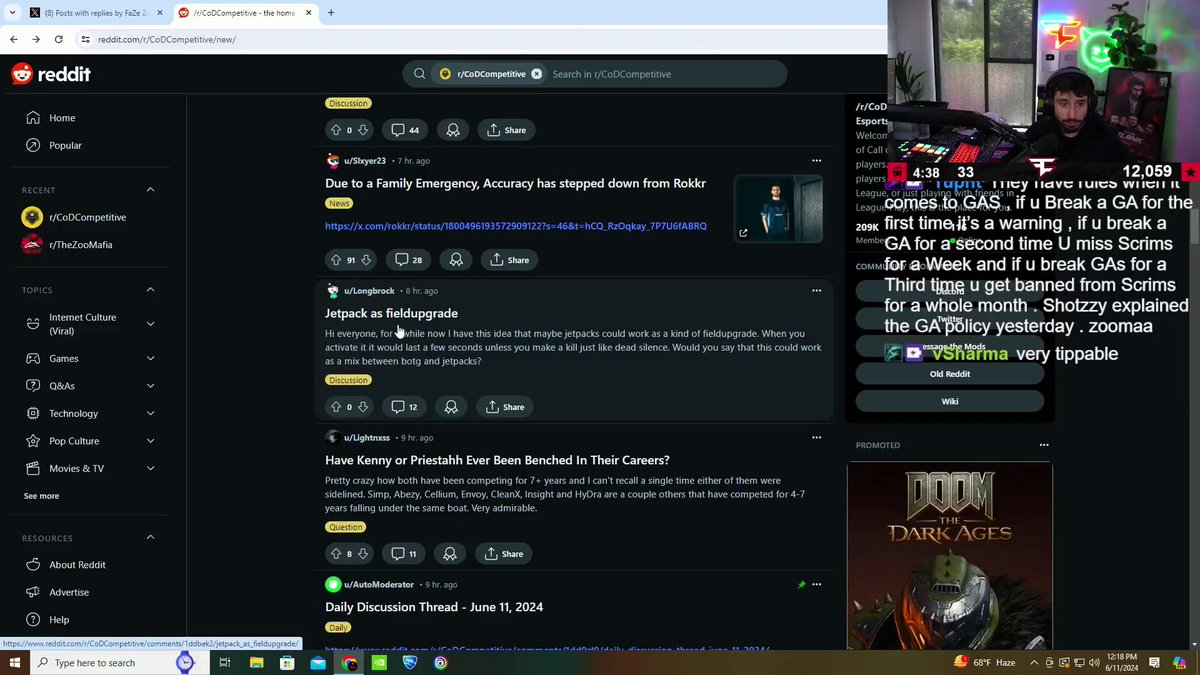The height and width of the screenshot is (675, 1200).
Task: Give award to the post with 44 comments
Action: click(x=452, y=130)
